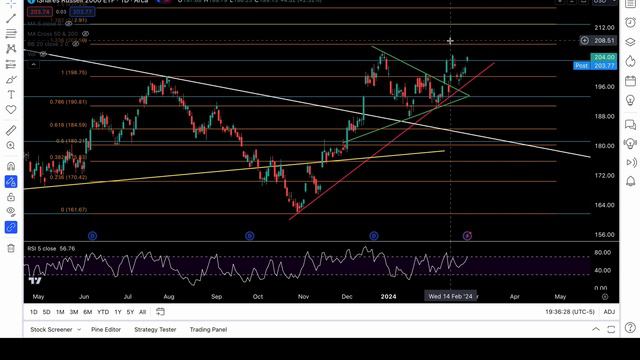Viewport: 640px width, 360px height.
Task: Select the Text annotation tool
Action: click(11, 95)
